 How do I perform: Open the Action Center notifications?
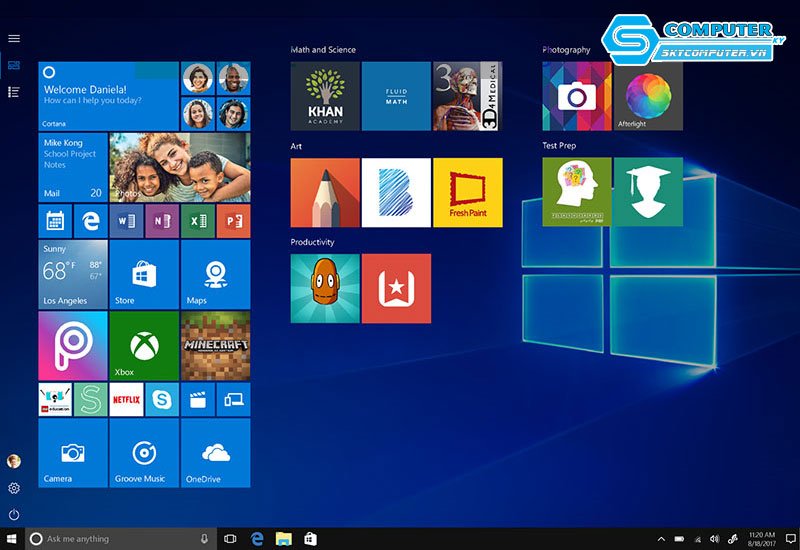point(790,539)
